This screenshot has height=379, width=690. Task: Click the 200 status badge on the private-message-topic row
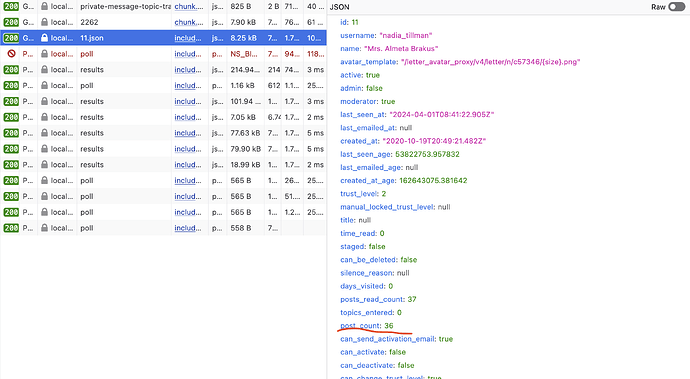click(11, 6)
